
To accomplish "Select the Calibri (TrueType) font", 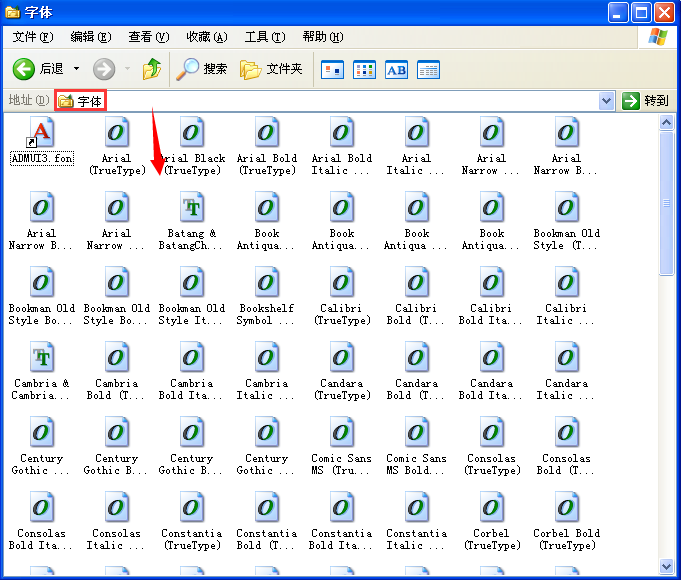I will (341, 297).
